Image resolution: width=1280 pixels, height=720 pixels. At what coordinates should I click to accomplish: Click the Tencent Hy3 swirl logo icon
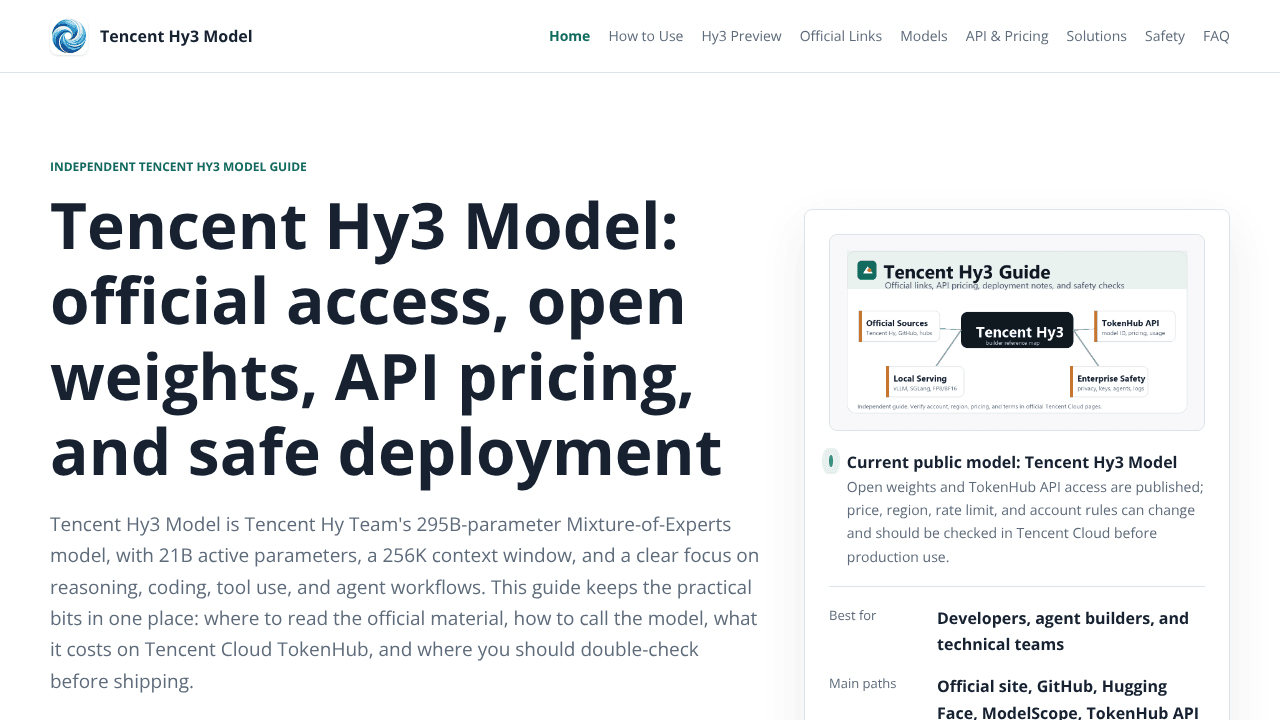point(69,36)
